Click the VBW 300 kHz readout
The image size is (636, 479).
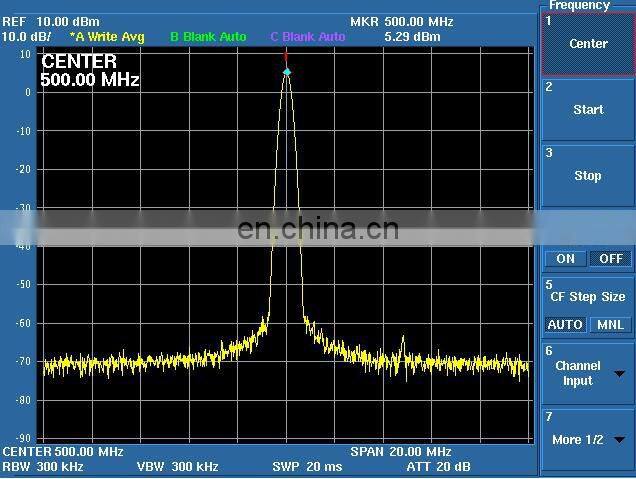coord(178,467)
